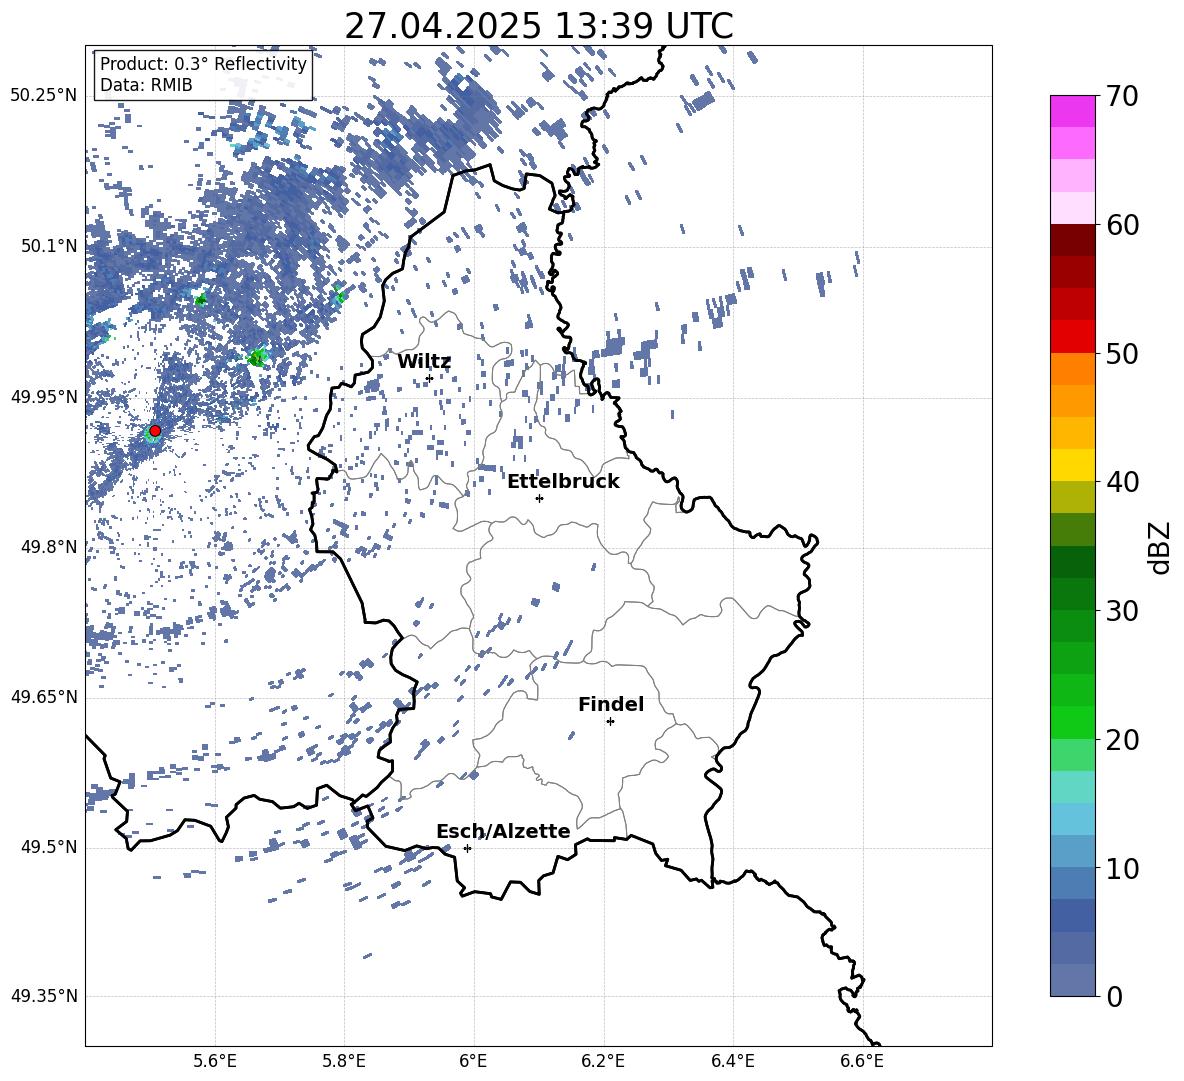Click the longitude label 6.2°E

click(x=603, y=1061)
